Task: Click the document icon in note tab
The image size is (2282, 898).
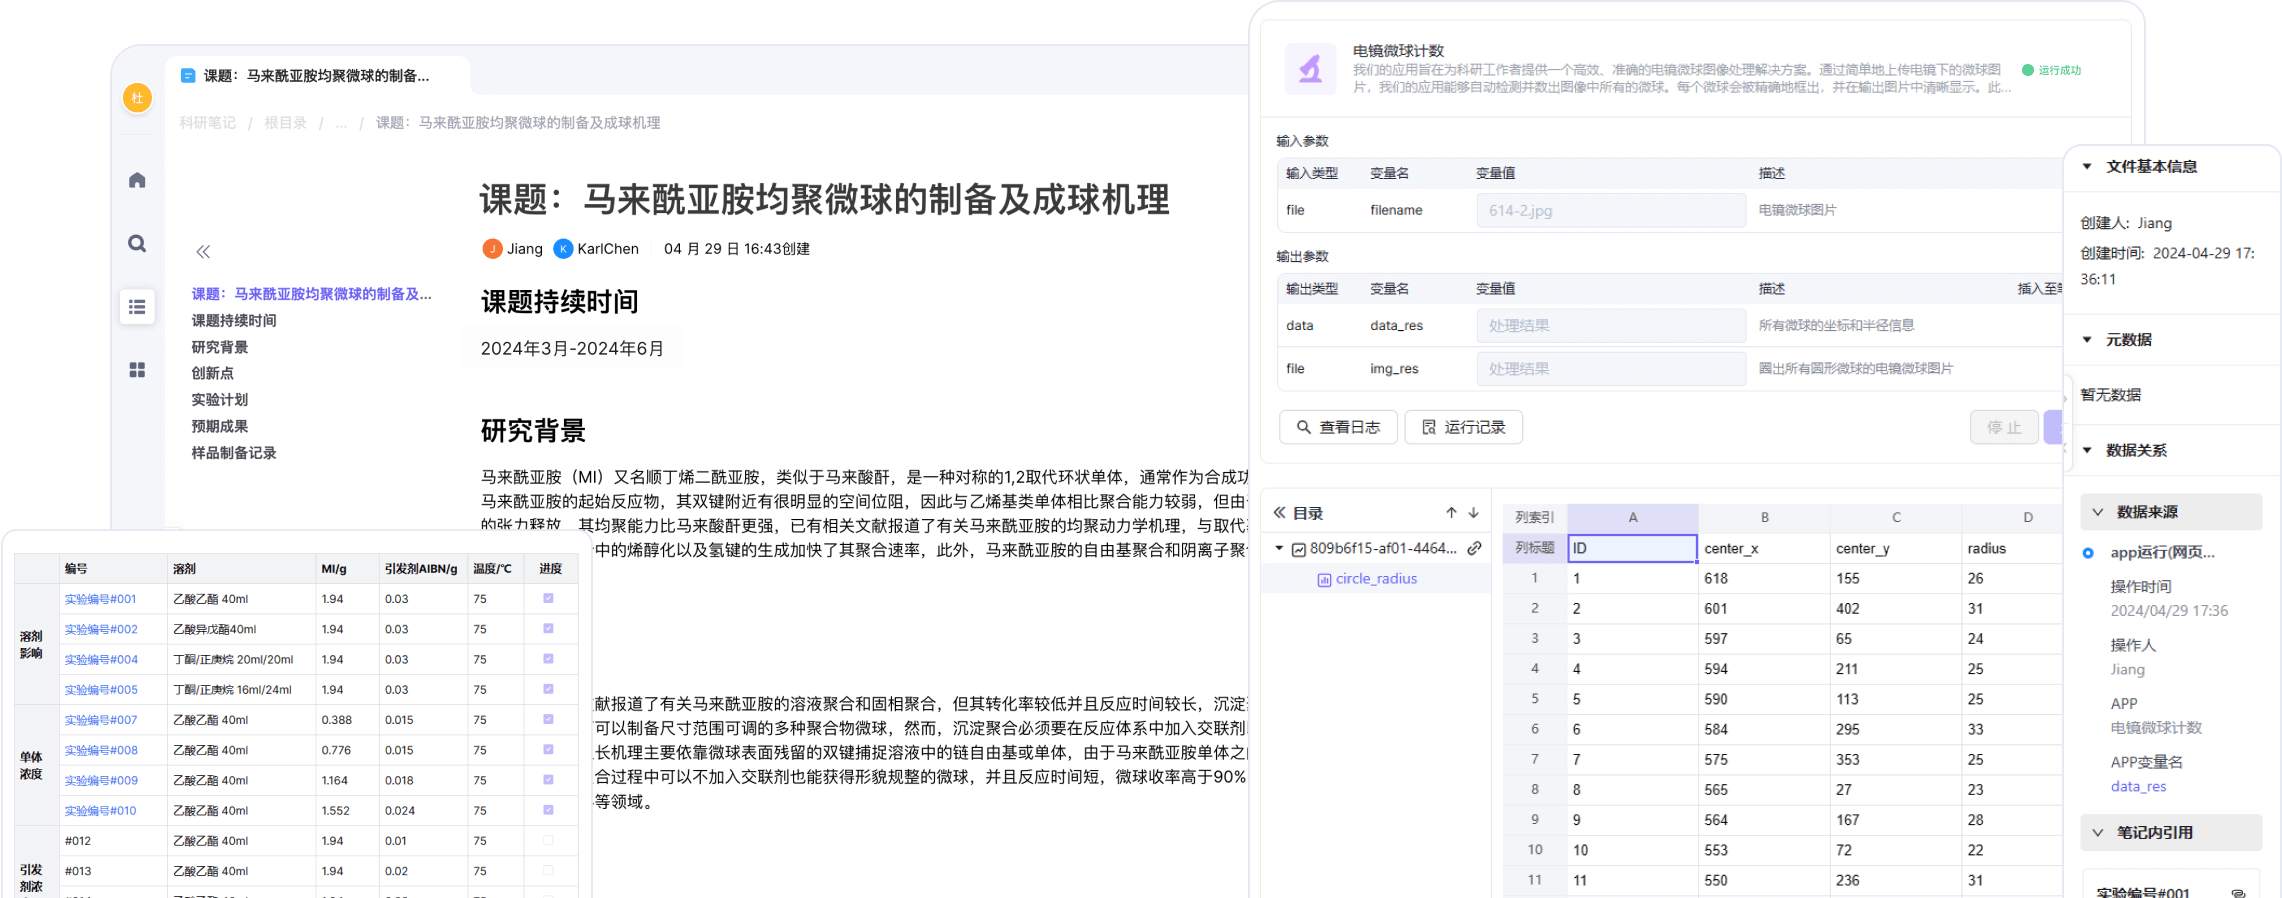Action: [x=188, y=76]
